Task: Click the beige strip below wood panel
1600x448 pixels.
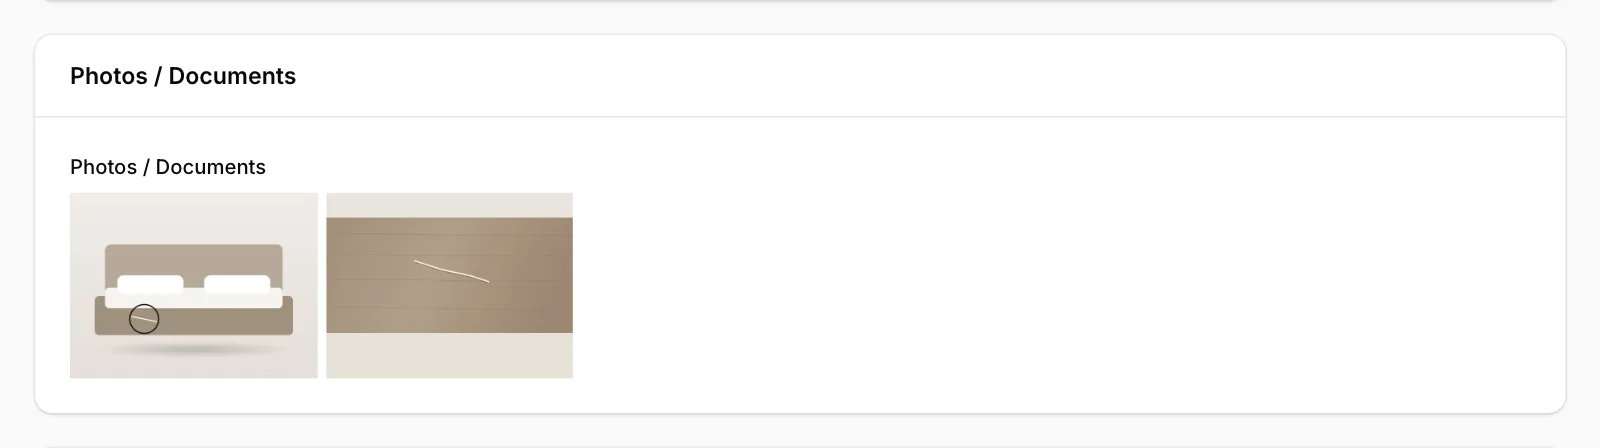Action: (449, 355)
